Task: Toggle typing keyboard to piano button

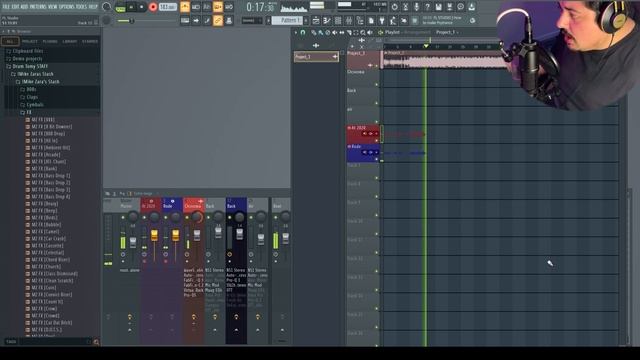Action: (x=185, y=20)
